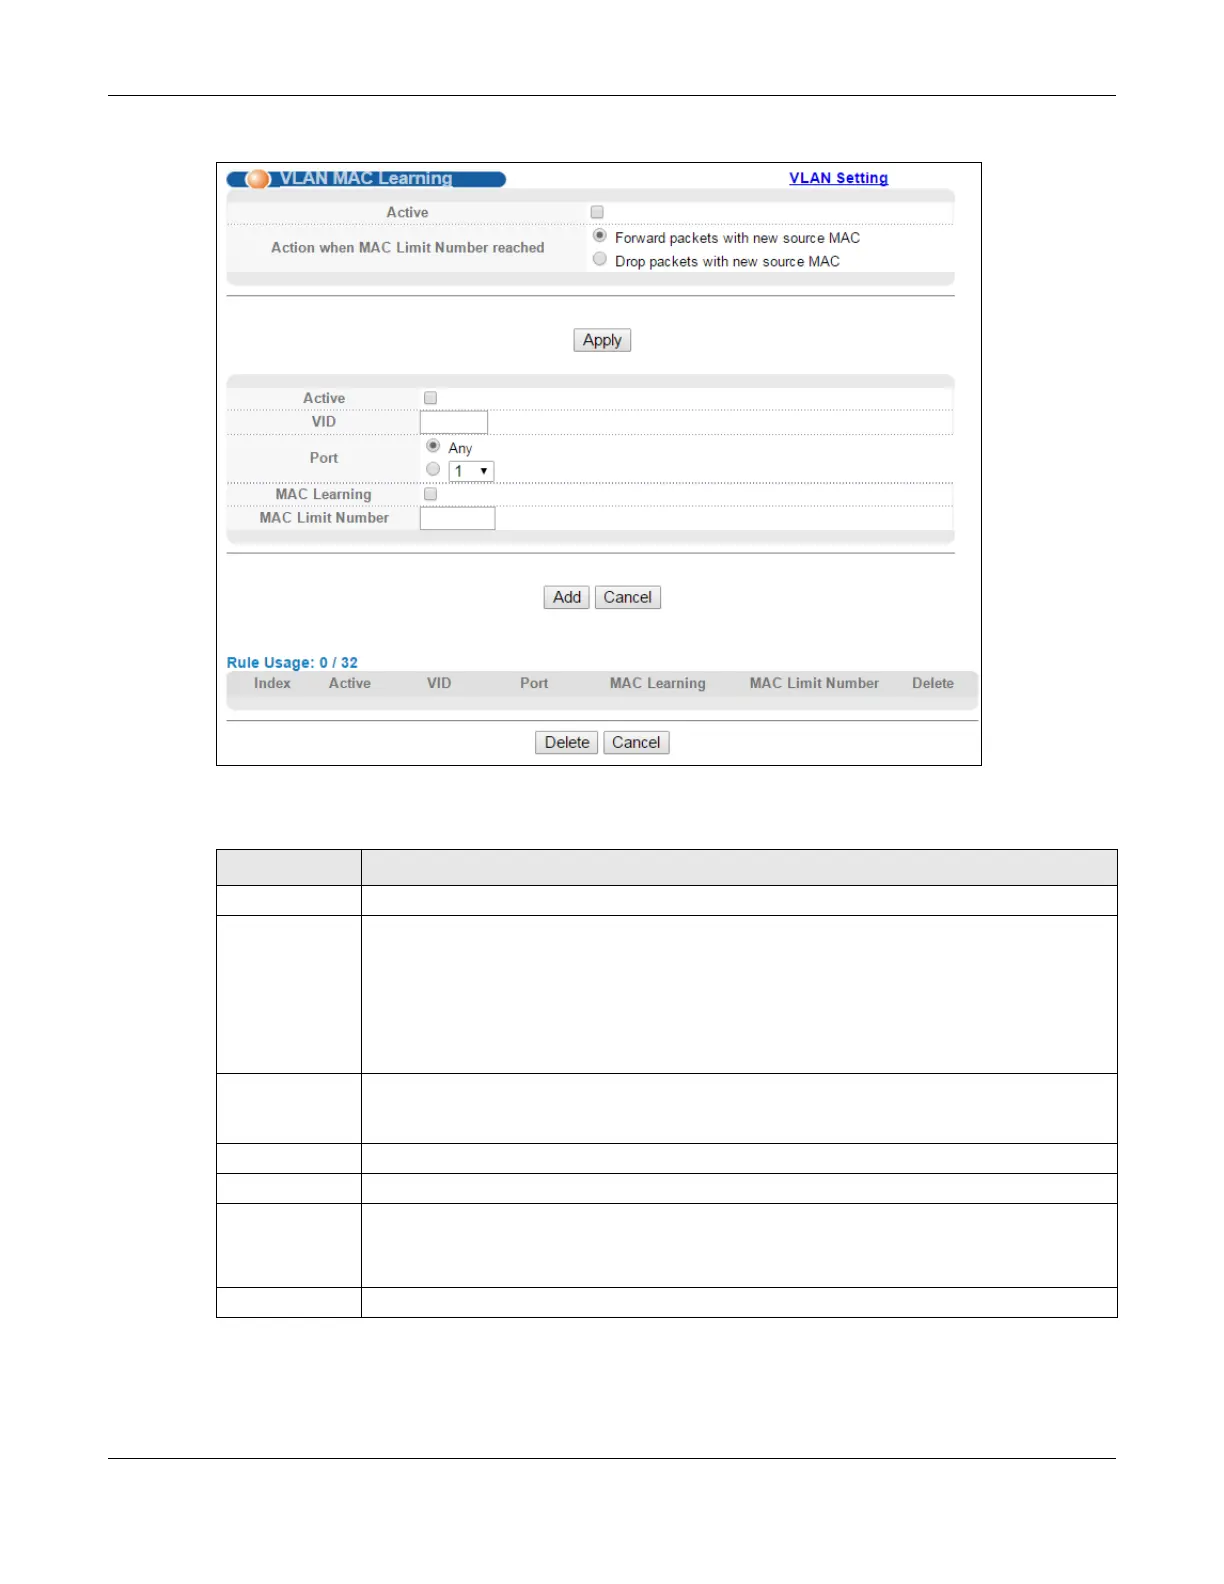Tick the top Active checkbox beside Action settings
Viewport: 1224px width, 1584px height.
[597, 212]
